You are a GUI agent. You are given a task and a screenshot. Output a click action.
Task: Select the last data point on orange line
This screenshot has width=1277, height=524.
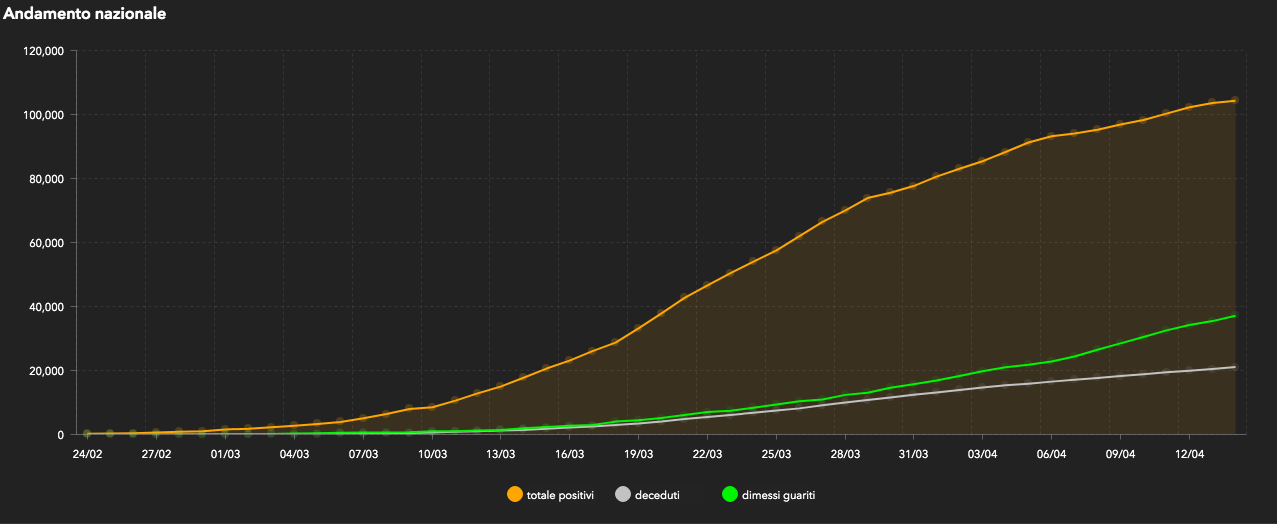pos(1235,100)
